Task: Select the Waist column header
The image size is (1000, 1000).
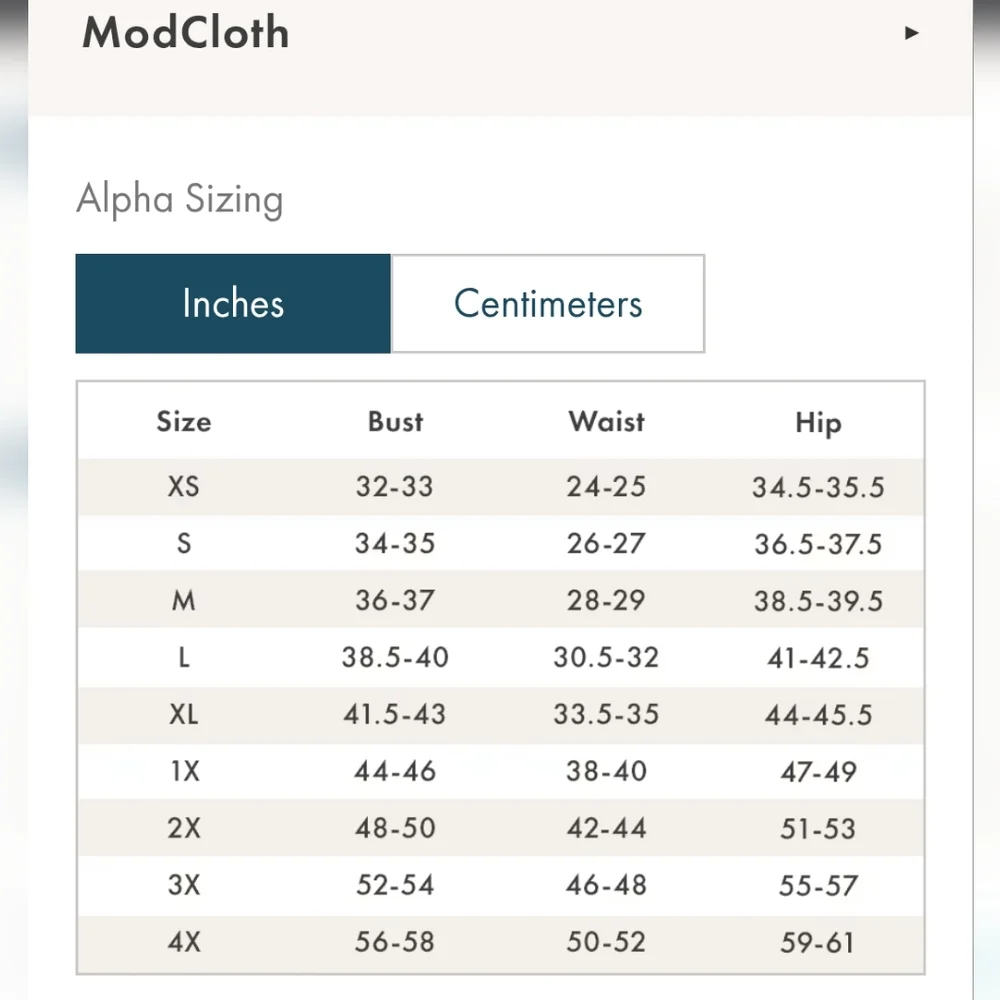Action: (606, 422)
